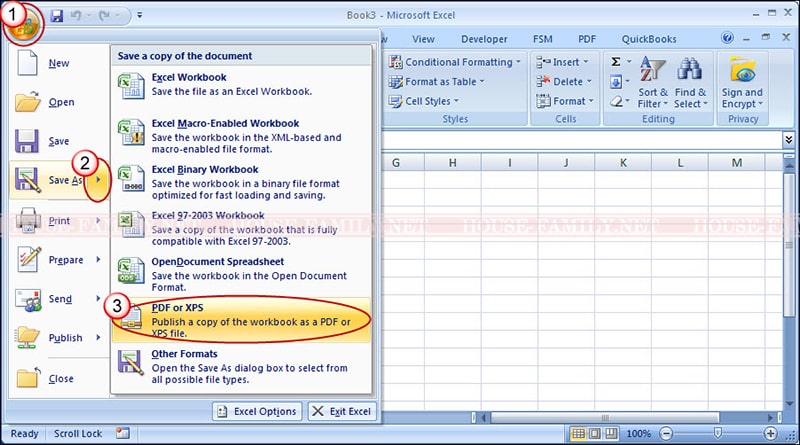This screenshot has height=445, width=800.
Task: Choose Excel Workbook save format
Action: (241, 85)
